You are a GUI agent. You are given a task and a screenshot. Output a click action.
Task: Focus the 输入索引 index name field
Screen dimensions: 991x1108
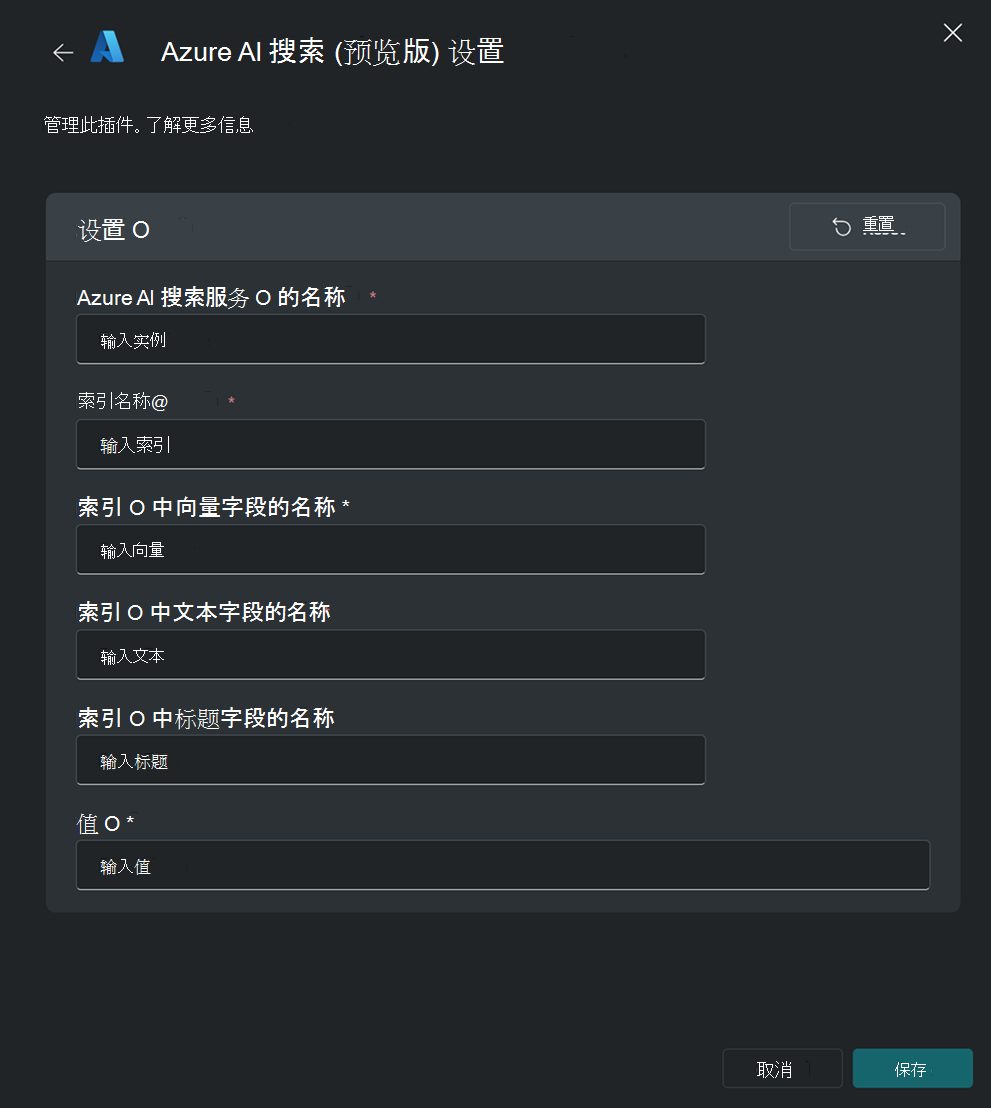391,444
